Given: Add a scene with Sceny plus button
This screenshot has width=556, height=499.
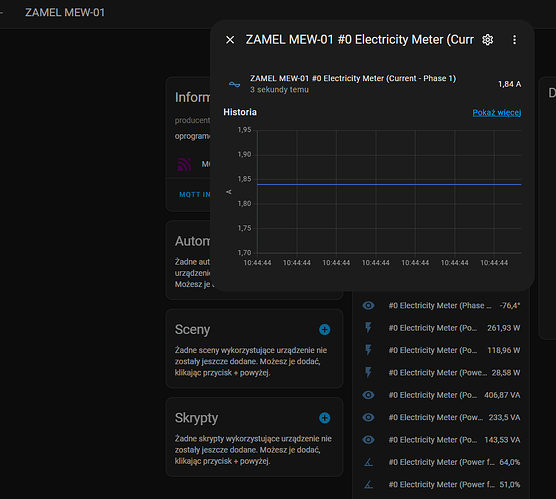Looking at the screenshot, I should tap(324, 329).
